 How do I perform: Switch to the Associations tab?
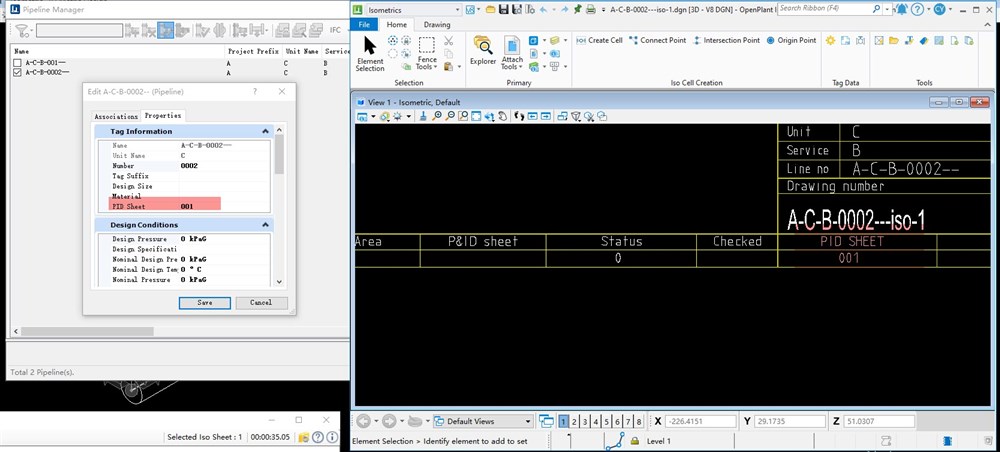click(116, 116)
